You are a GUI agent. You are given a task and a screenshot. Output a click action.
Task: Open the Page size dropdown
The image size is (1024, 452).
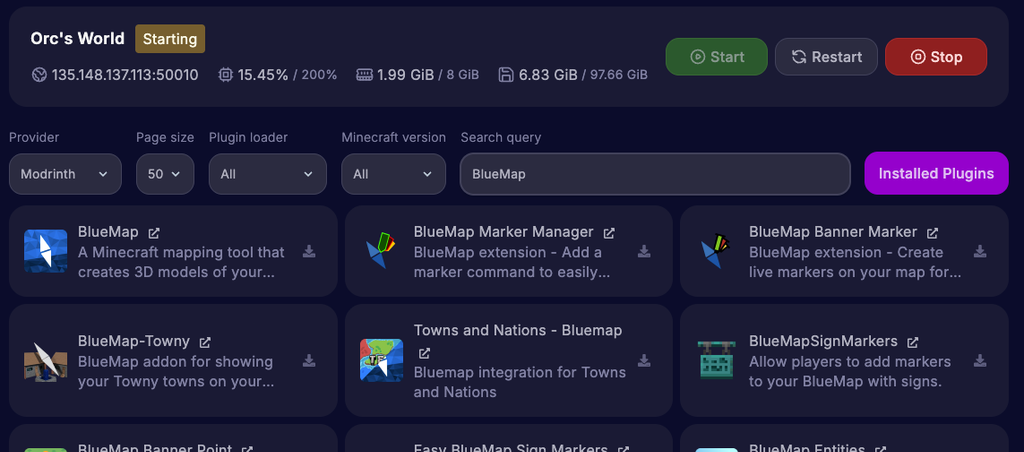165,174
